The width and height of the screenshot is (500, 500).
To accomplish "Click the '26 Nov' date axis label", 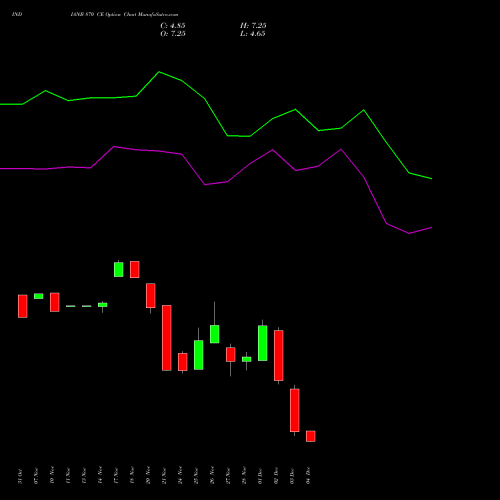I will (x=212, y=475).
